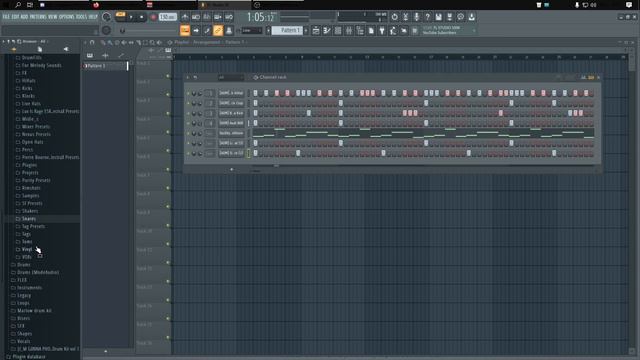Expand the Vinyl folder in browser

click(x=27, y=249)
